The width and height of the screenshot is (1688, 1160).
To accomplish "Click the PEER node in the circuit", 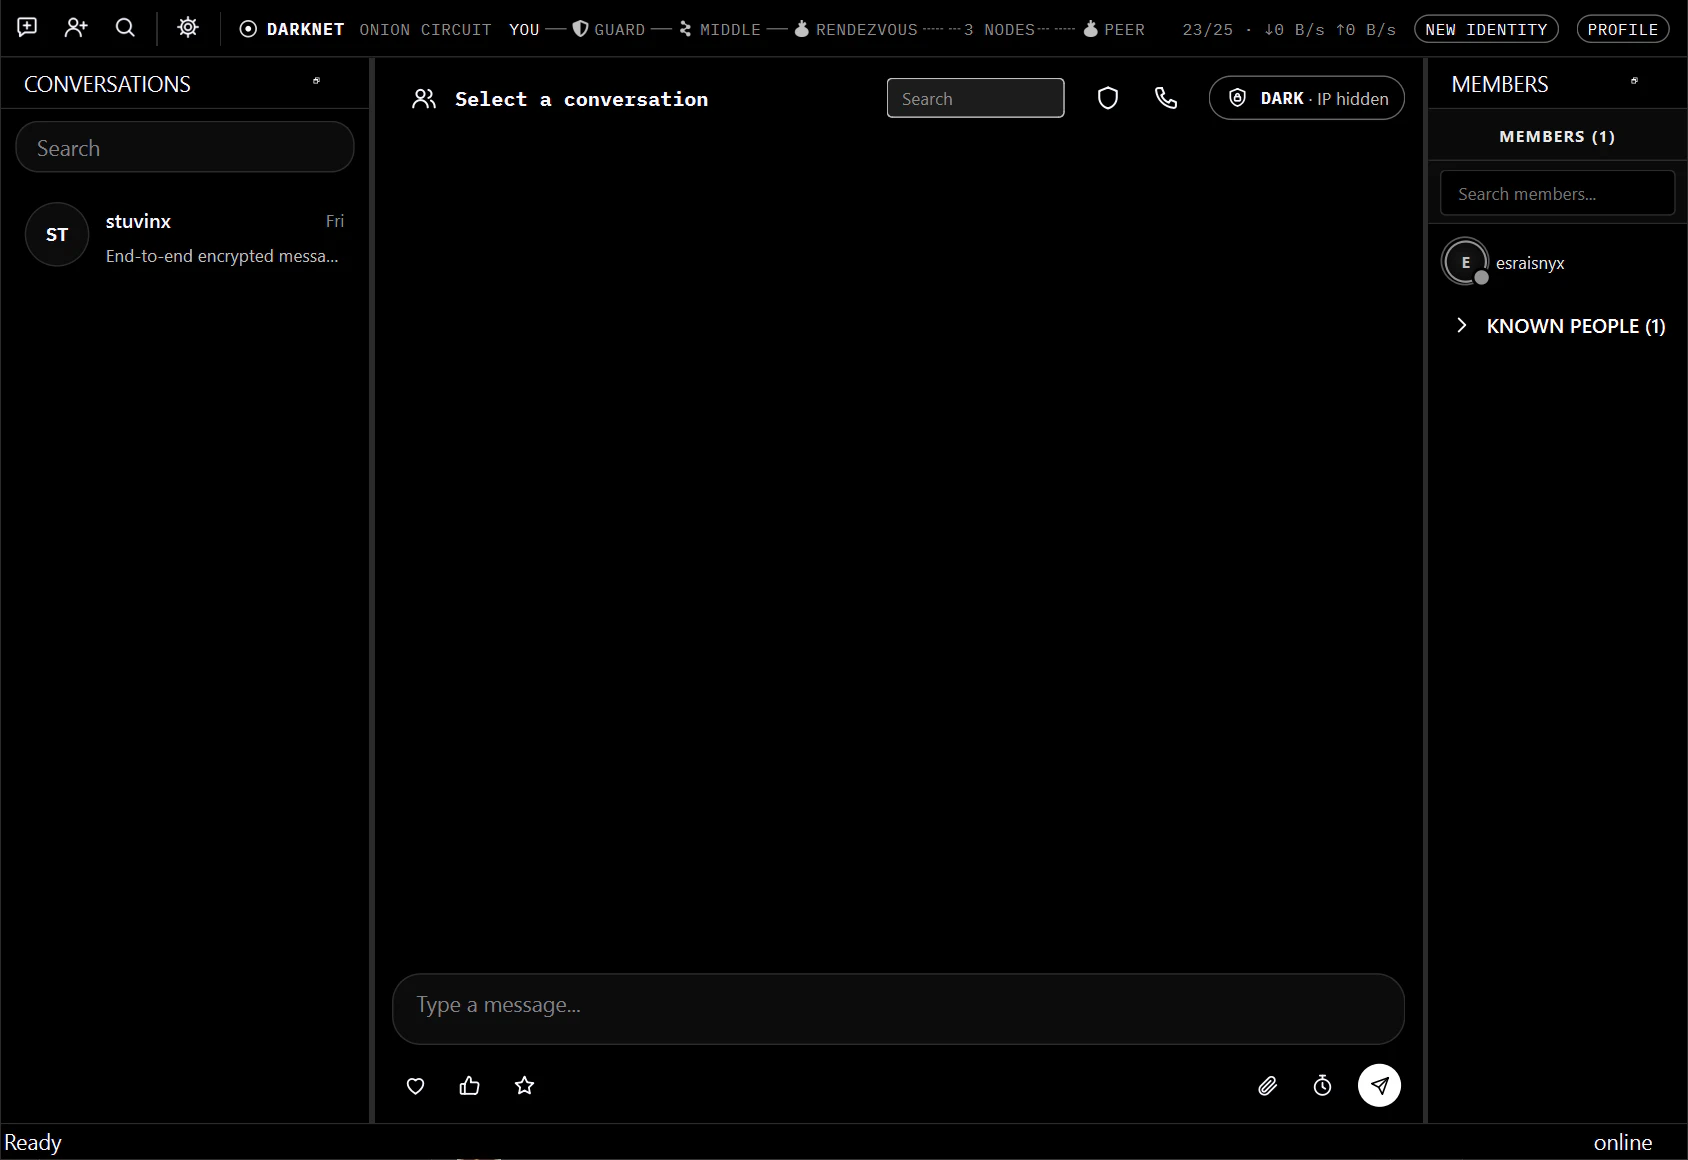I will [1114, 29].
